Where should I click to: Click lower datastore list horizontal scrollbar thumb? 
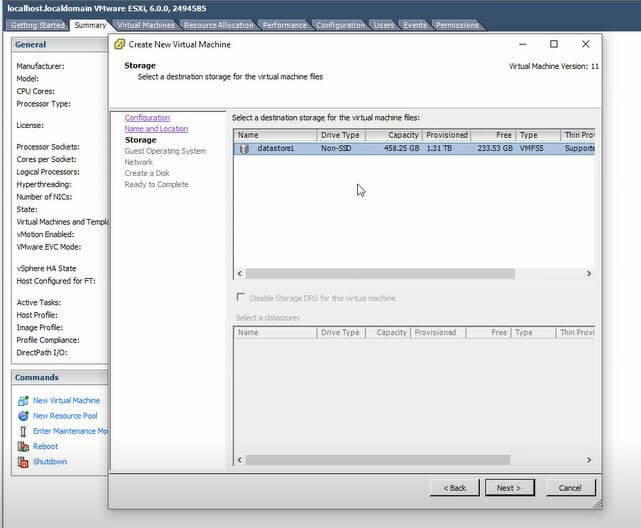coord(378,460)
